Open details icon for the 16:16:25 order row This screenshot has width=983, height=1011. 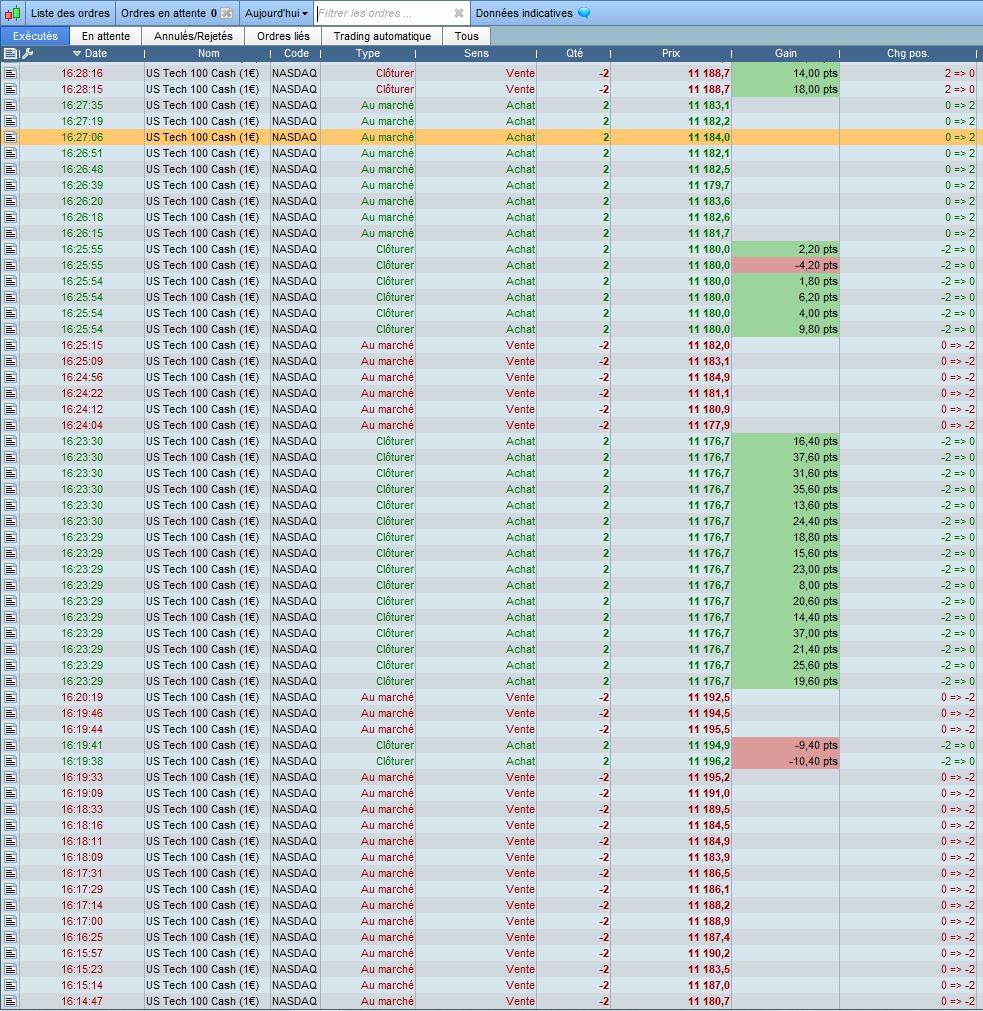[10, 937]
